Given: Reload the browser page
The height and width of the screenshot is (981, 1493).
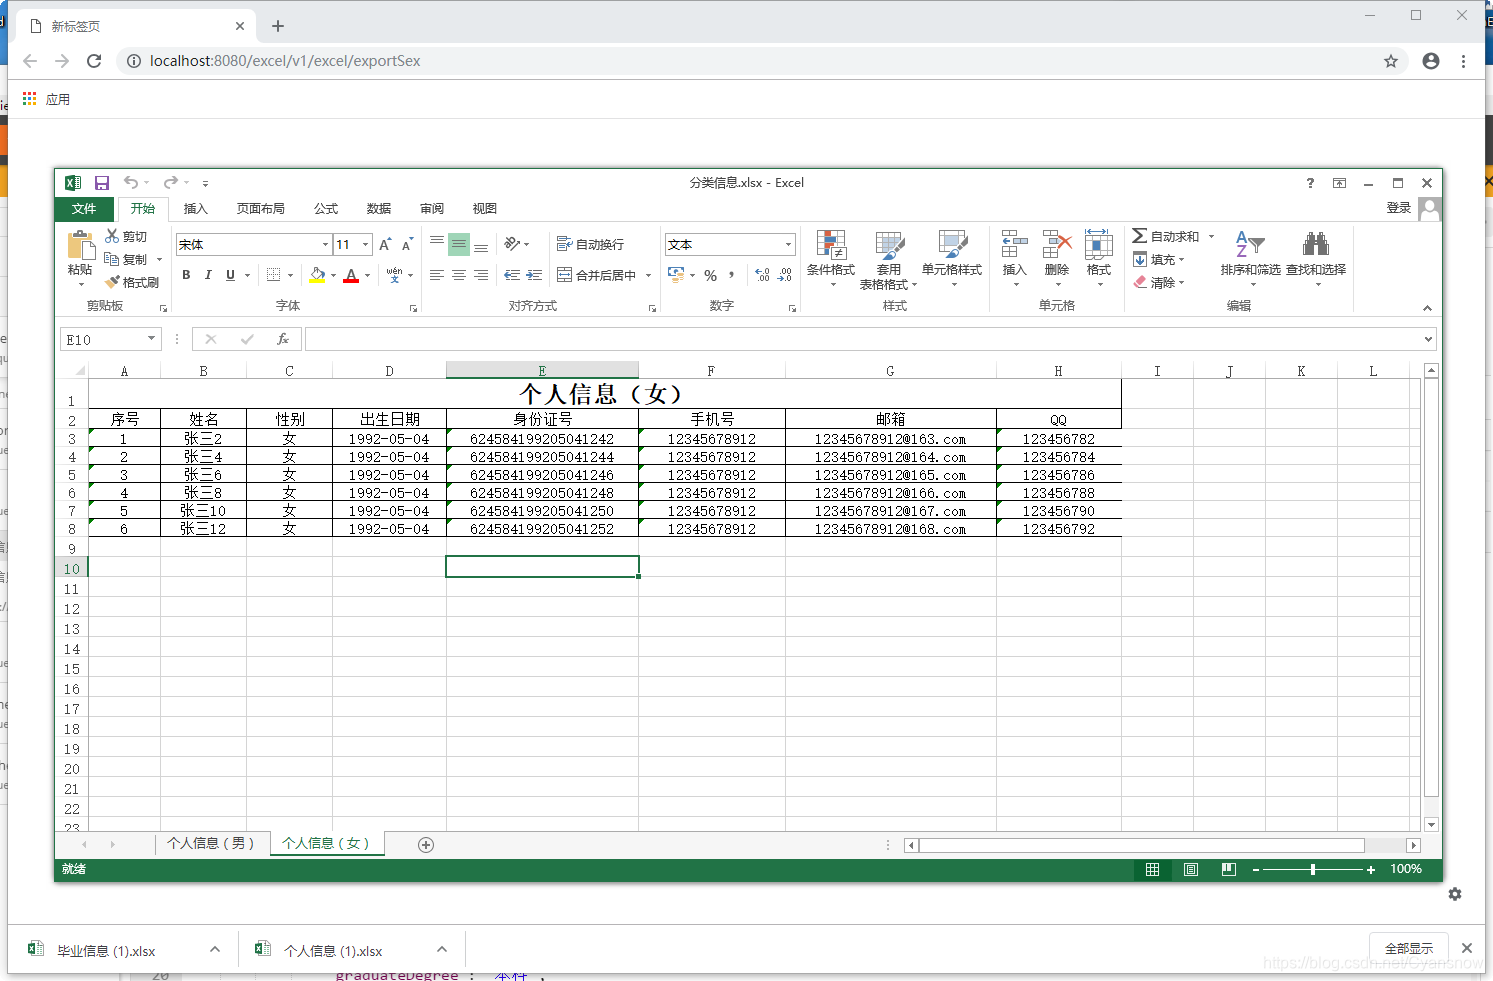Looking at the screenshot, I should pos(94,61).
